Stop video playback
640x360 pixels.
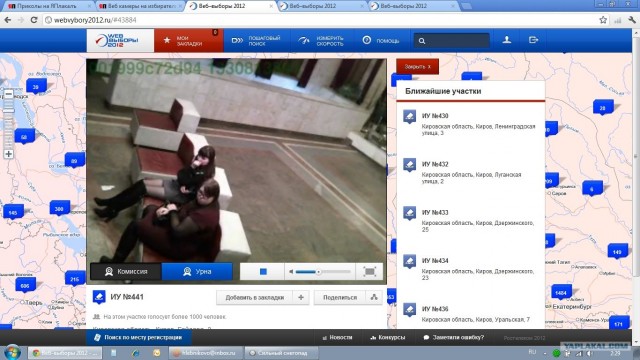pyautogui.click(x=263, y=271)
